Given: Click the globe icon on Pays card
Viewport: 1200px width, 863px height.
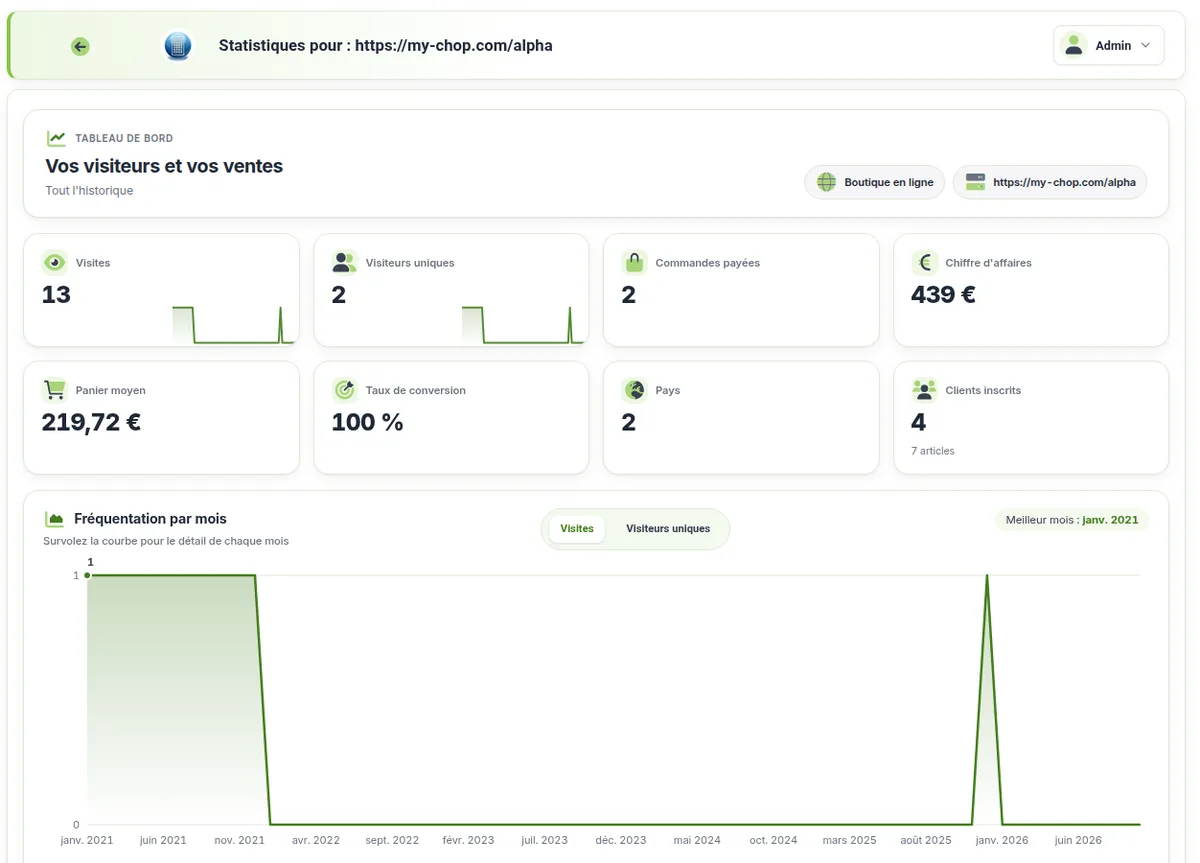Looking at the screenshot, I should coord(634,390).
